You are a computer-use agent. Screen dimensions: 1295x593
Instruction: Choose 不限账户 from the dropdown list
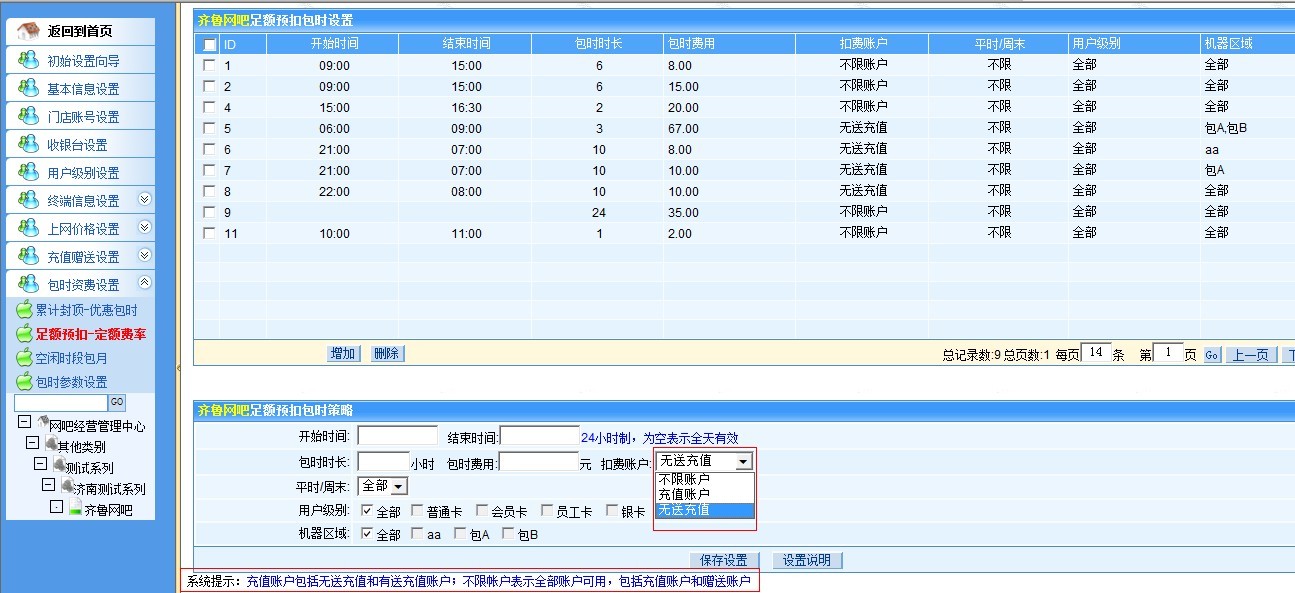[x=704, y=479]
